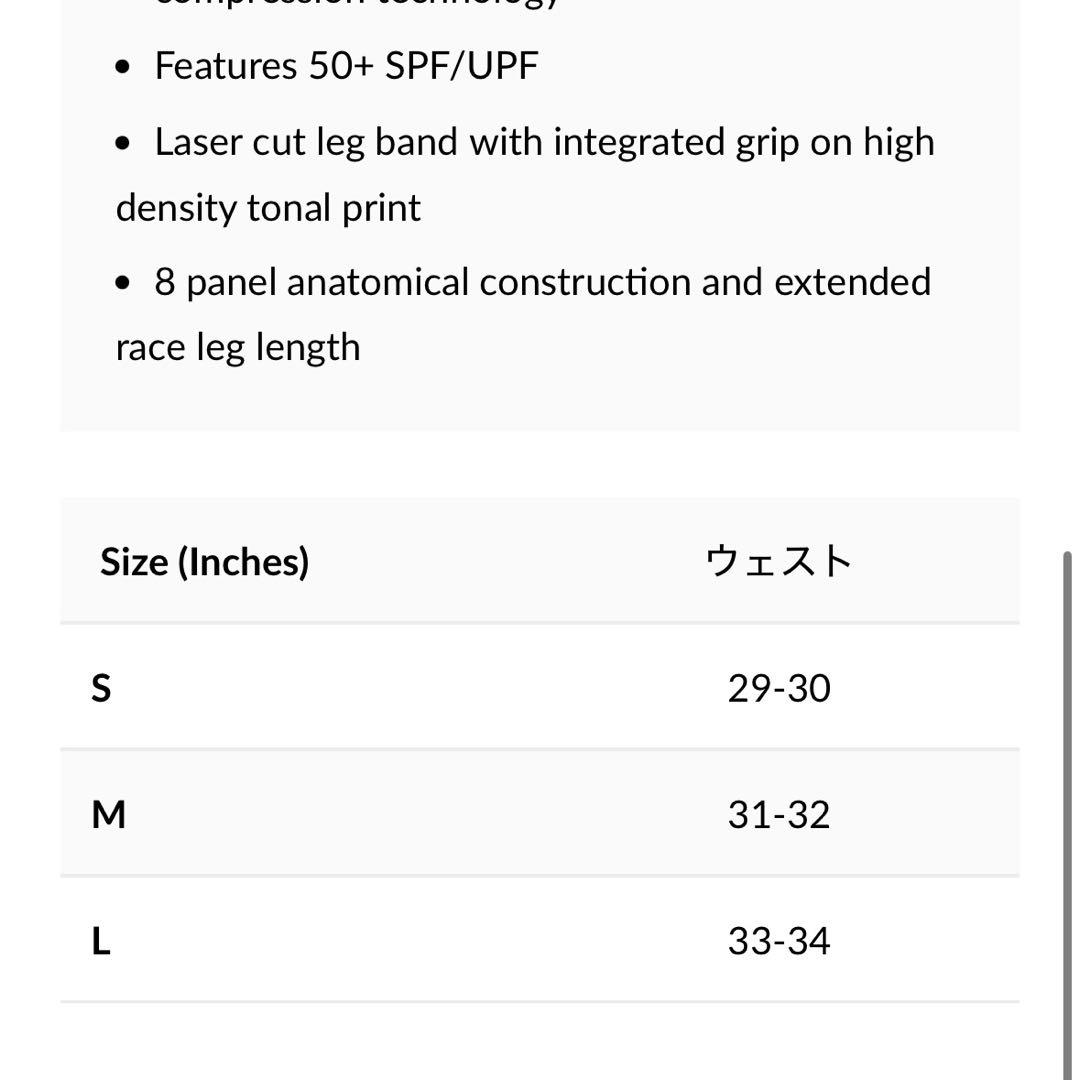1080x1080 pixels.
Task: Click the "Features 50+ SPF/UPF" text
Action: (346, 66)
